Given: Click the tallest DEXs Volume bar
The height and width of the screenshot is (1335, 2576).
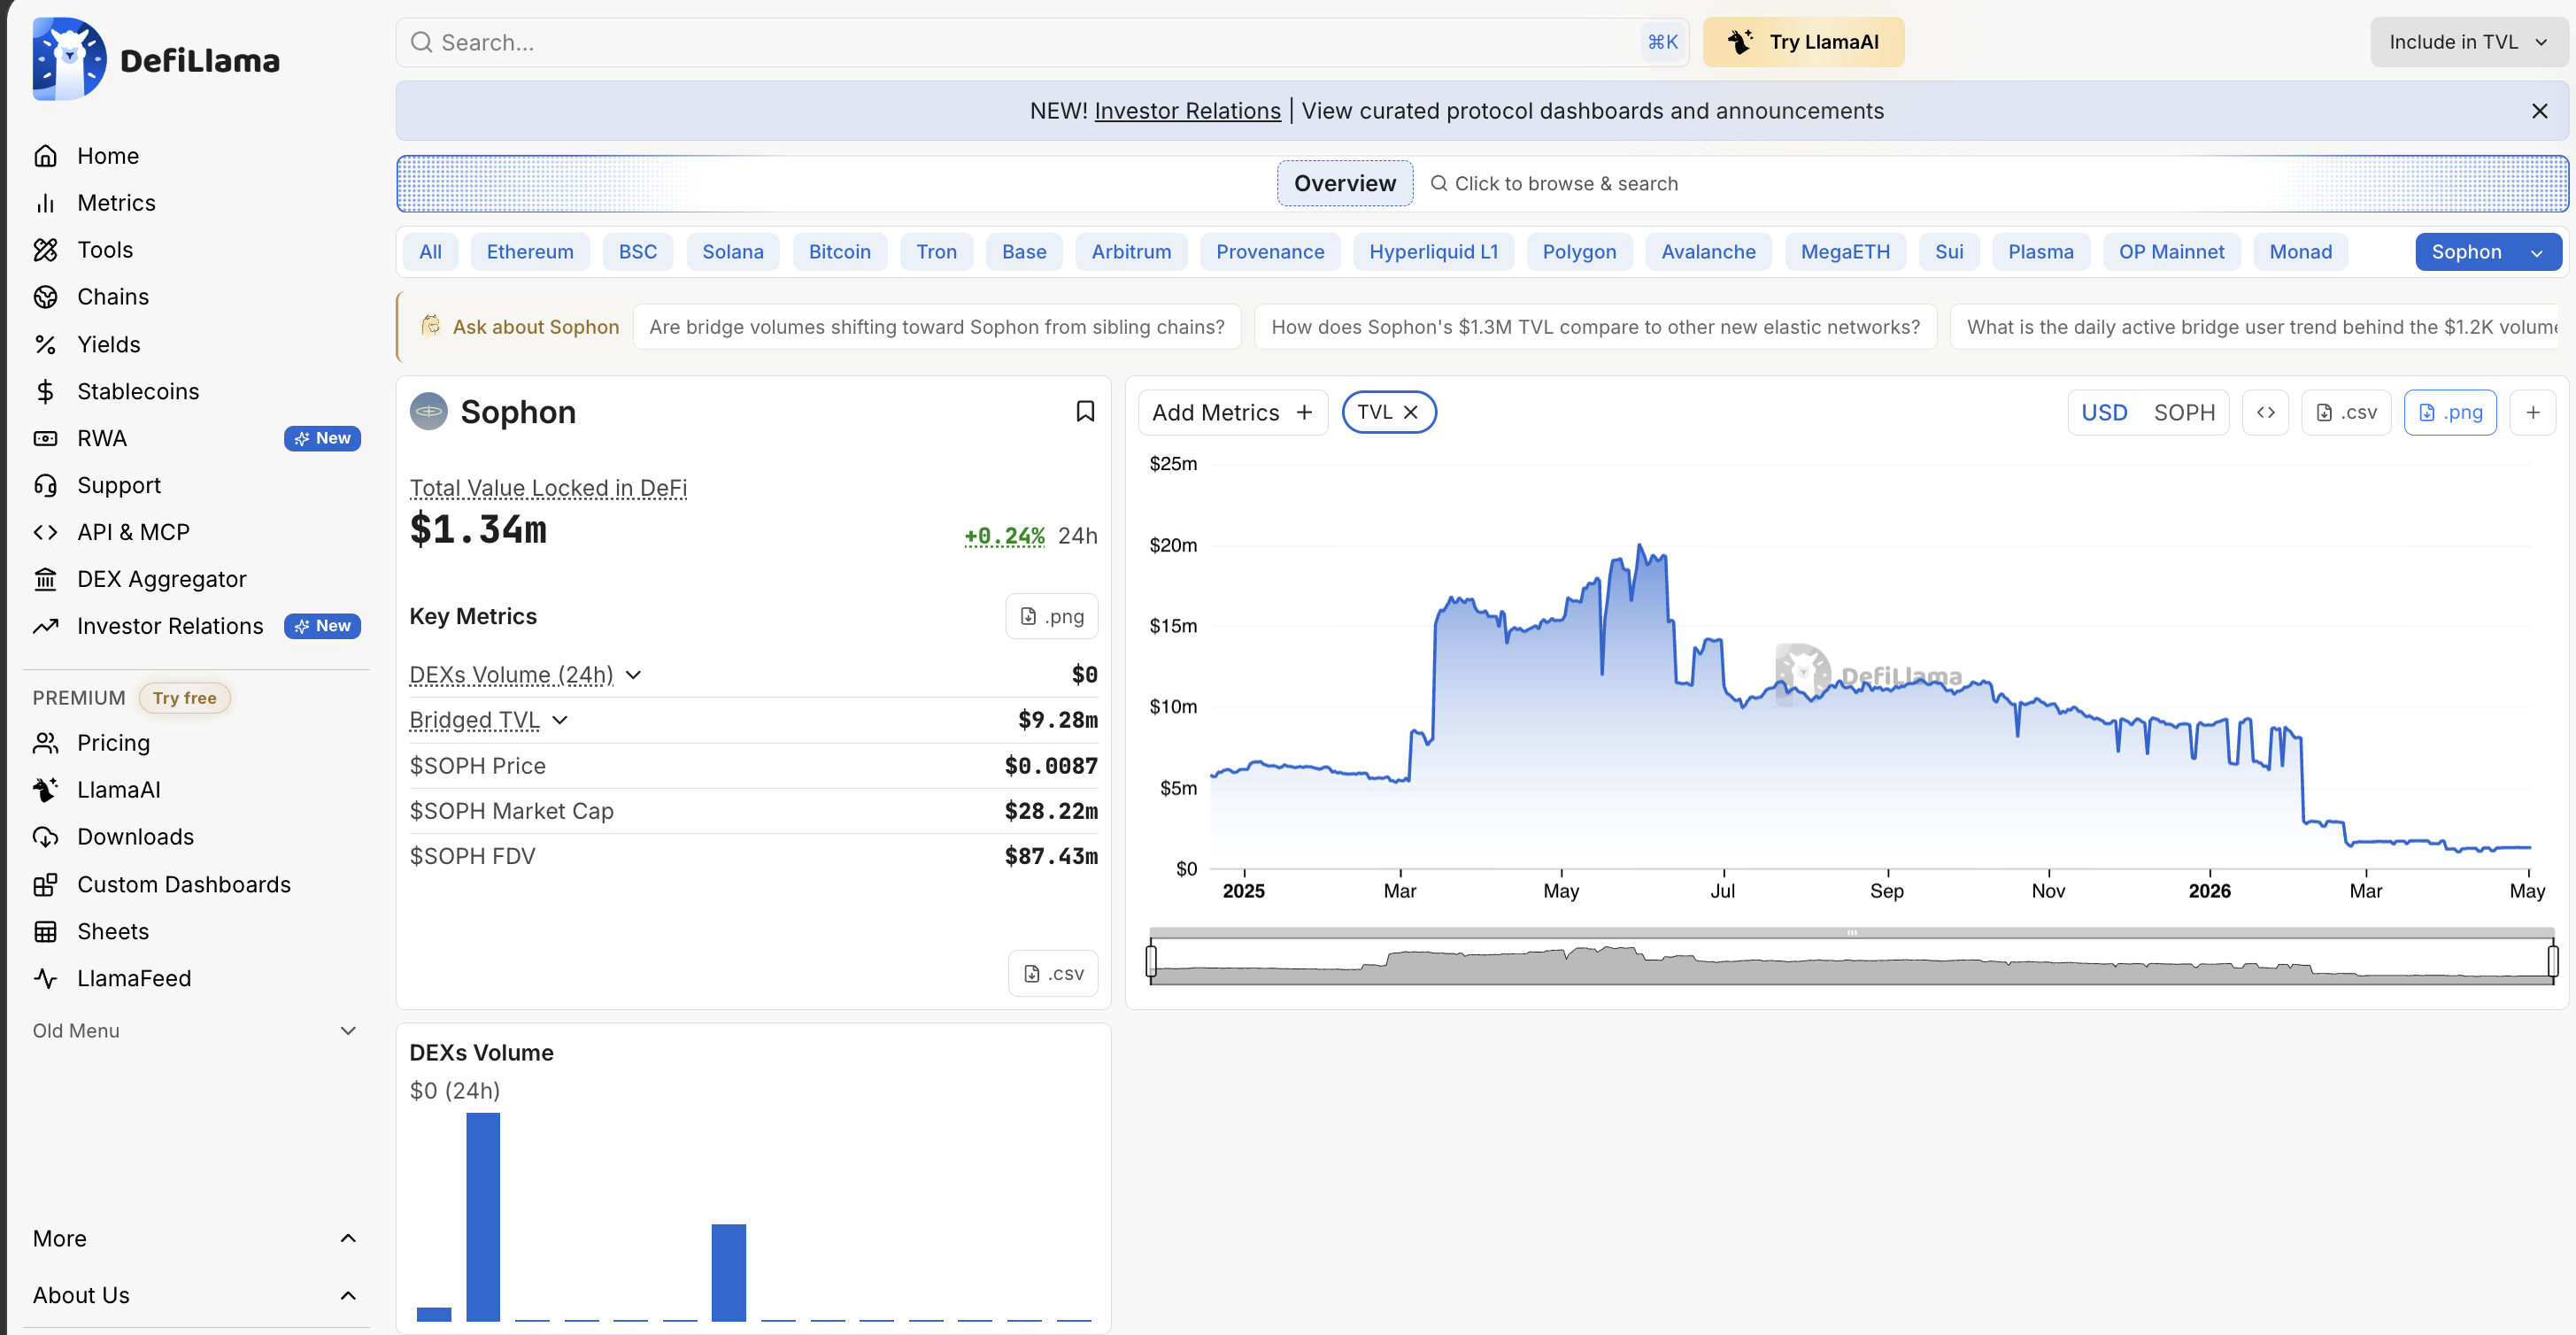Looking at the screenshot, I should pos(483,1217).
